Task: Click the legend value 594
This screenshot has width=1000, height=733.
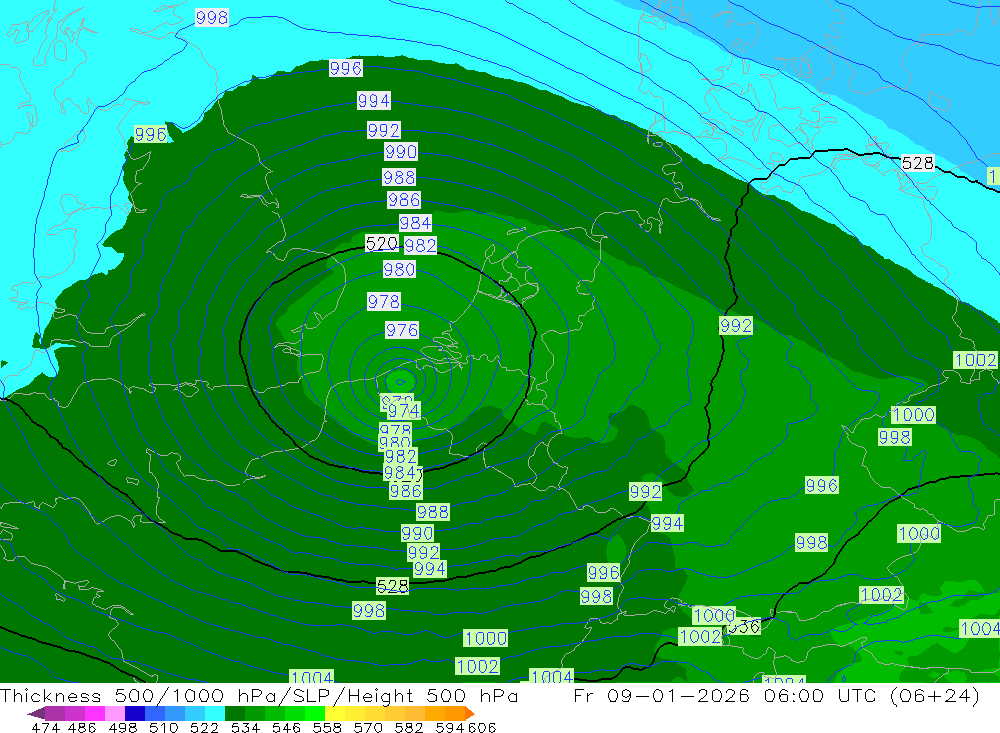Action: (x=450, y=728)
